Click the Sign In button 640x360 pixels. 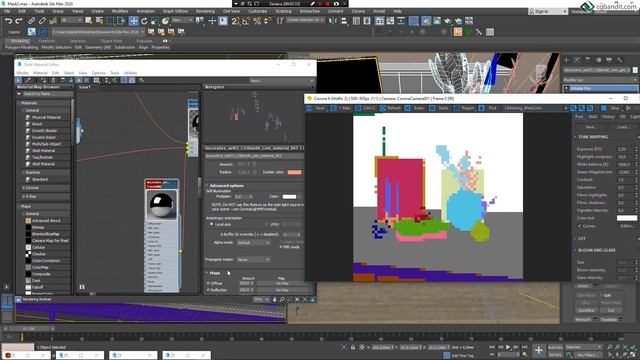tap(548, 11)
